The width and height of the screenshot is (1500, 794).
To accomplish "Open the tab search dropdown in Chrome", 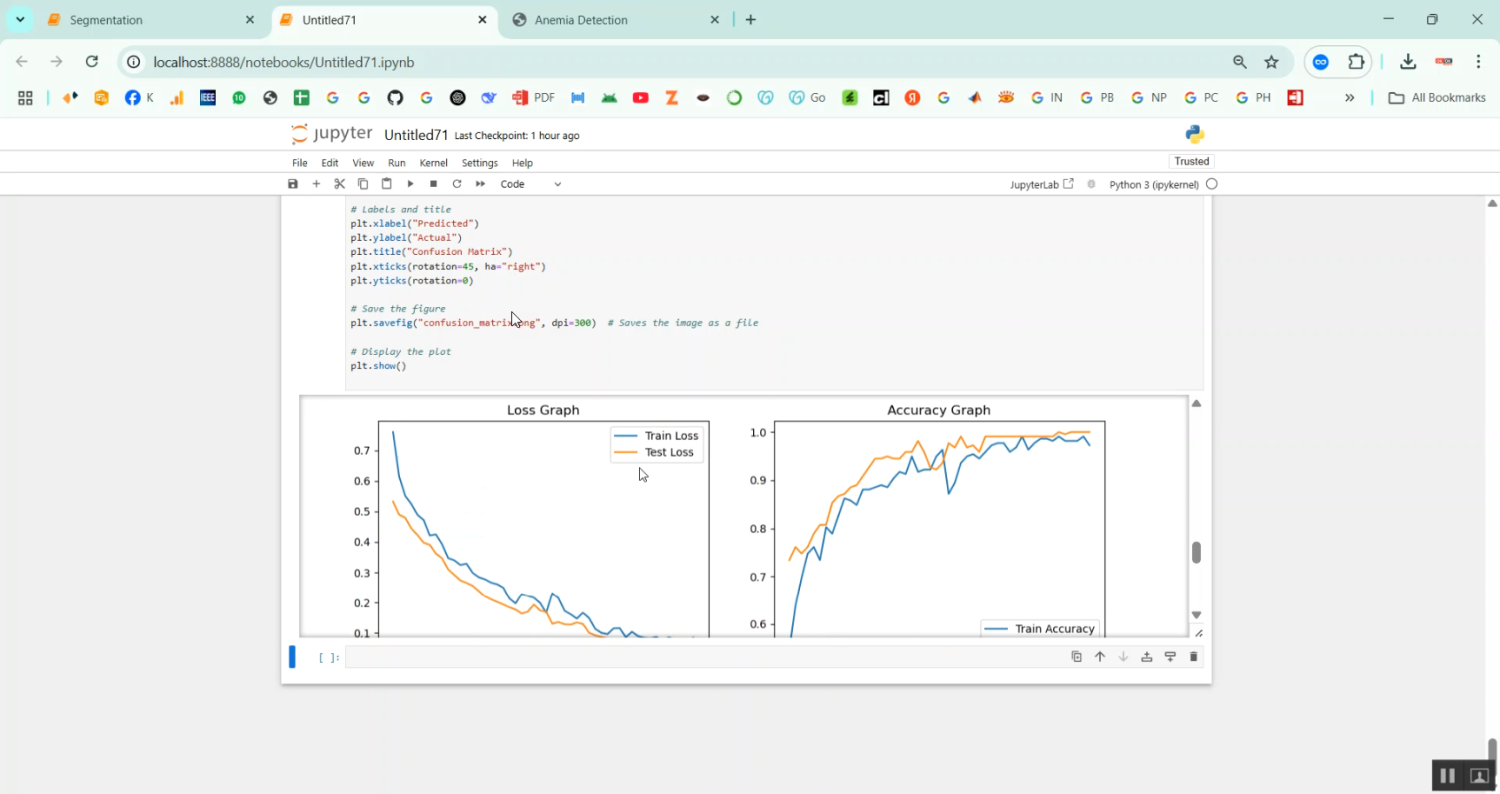I will 20,20.
